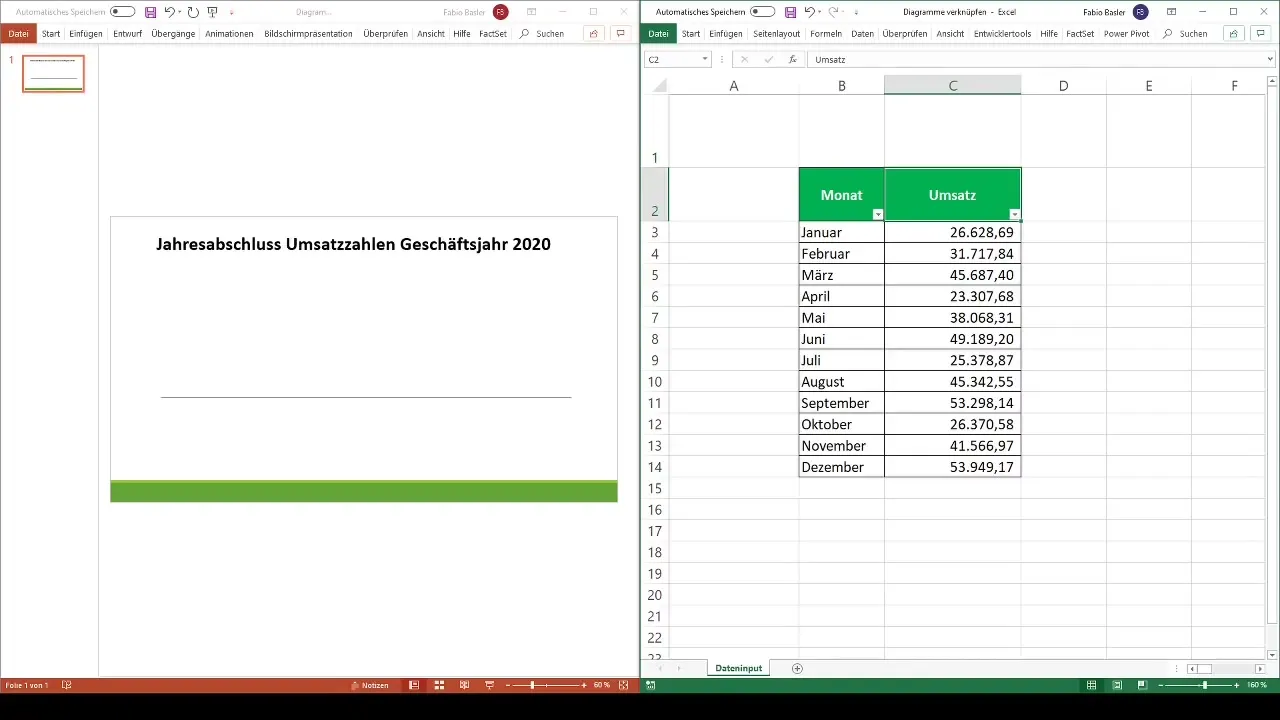Switch to Animationen tab in PowerPoint
The image size is (1280, 720).
tap(229, 33)
